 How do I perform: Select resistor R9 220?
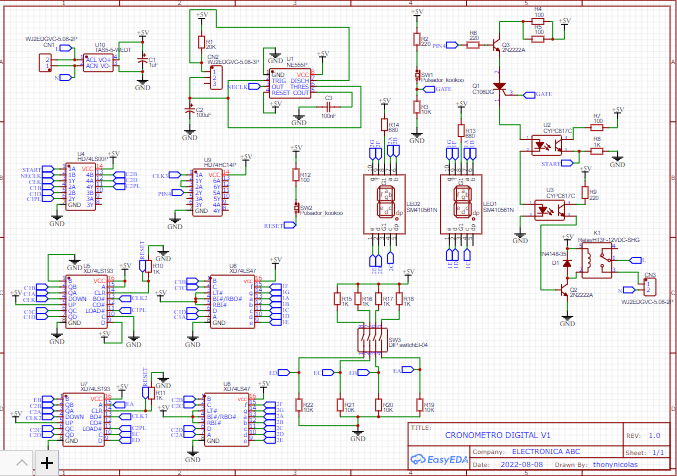click(585, 193)
